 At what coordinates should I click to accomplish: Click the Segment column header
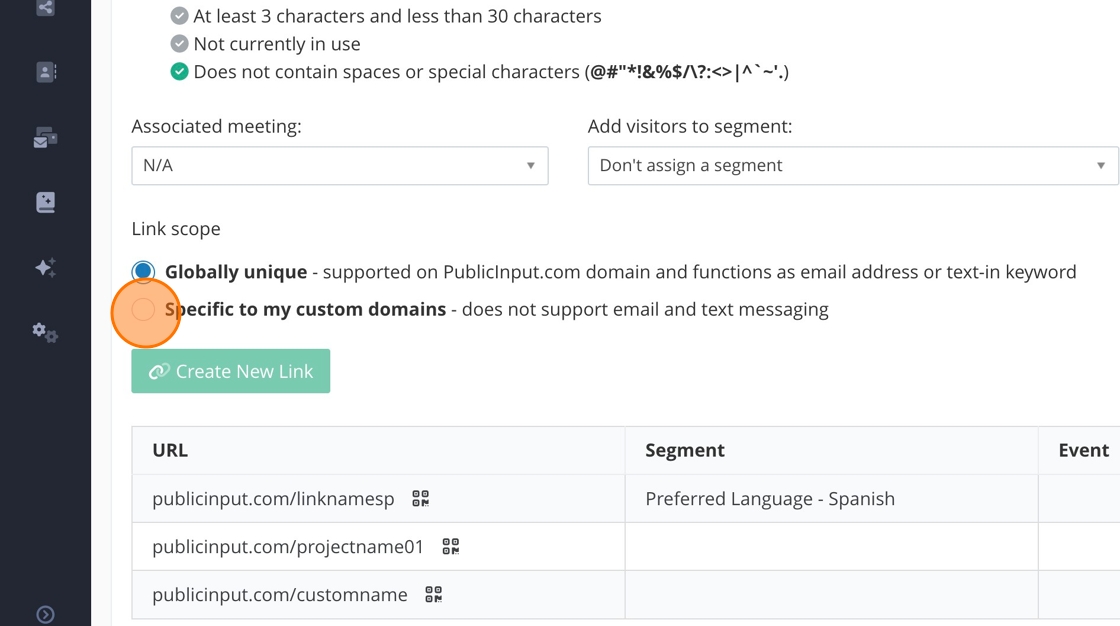[685, 450]
